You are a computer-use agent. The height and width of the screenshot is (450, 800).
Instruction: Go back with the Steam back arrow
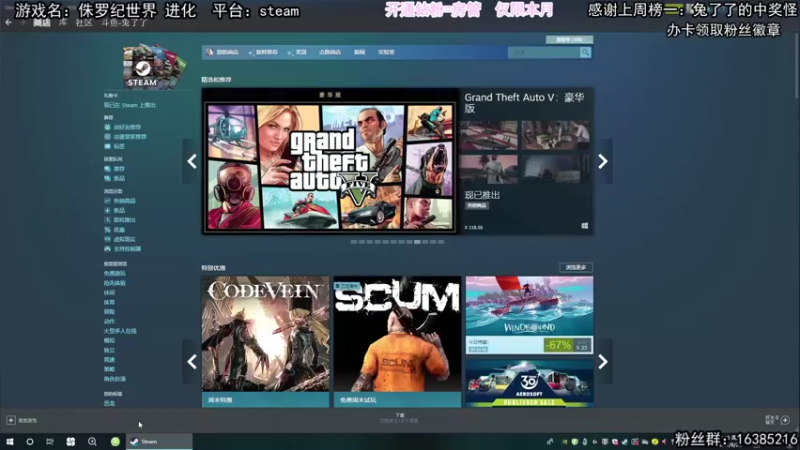click(x=8, y=22)
